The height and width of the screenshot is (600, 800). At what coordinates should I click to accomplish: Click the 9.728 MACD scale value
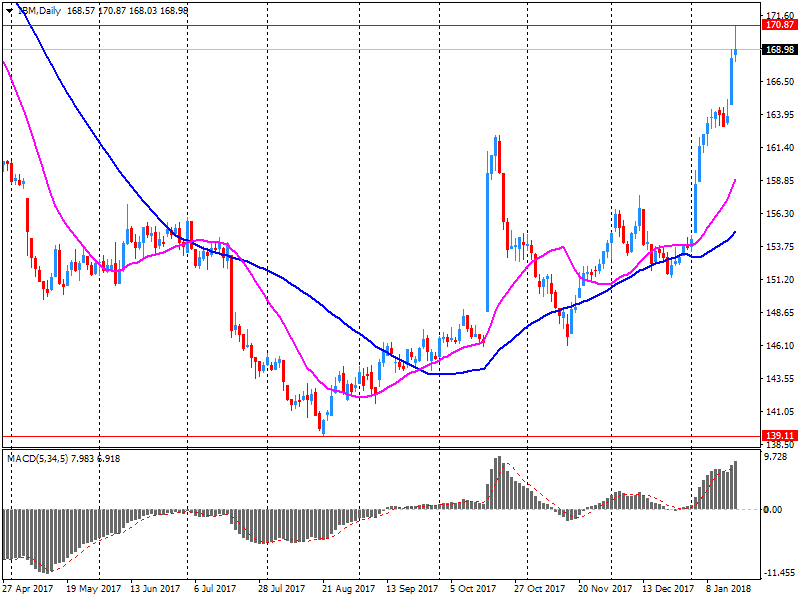pyautogui.click(x=777, y=457)
